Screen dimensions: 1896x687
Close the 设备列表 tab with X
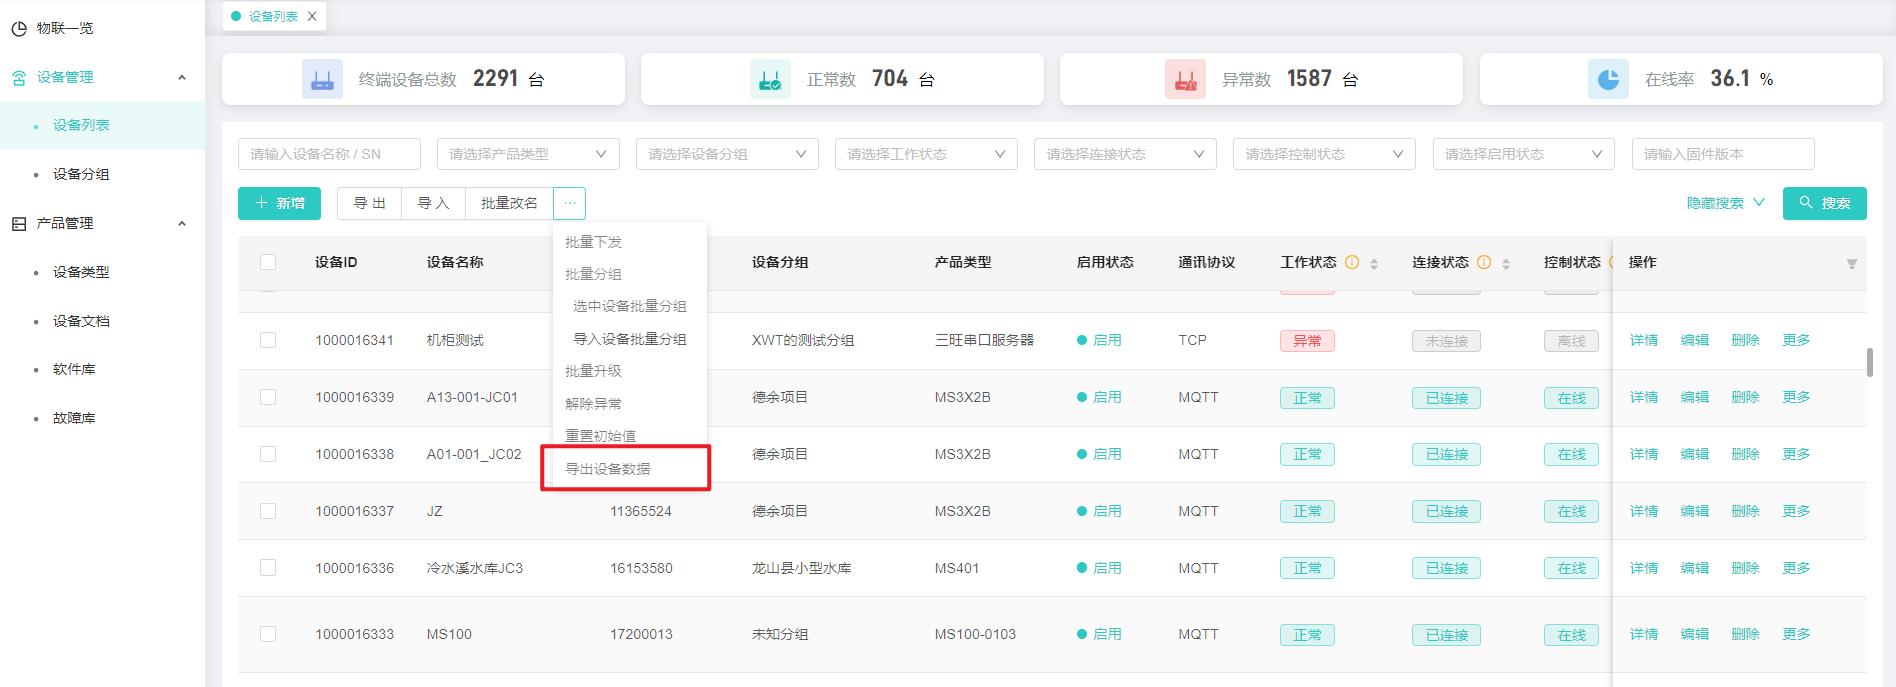[312, 16]
